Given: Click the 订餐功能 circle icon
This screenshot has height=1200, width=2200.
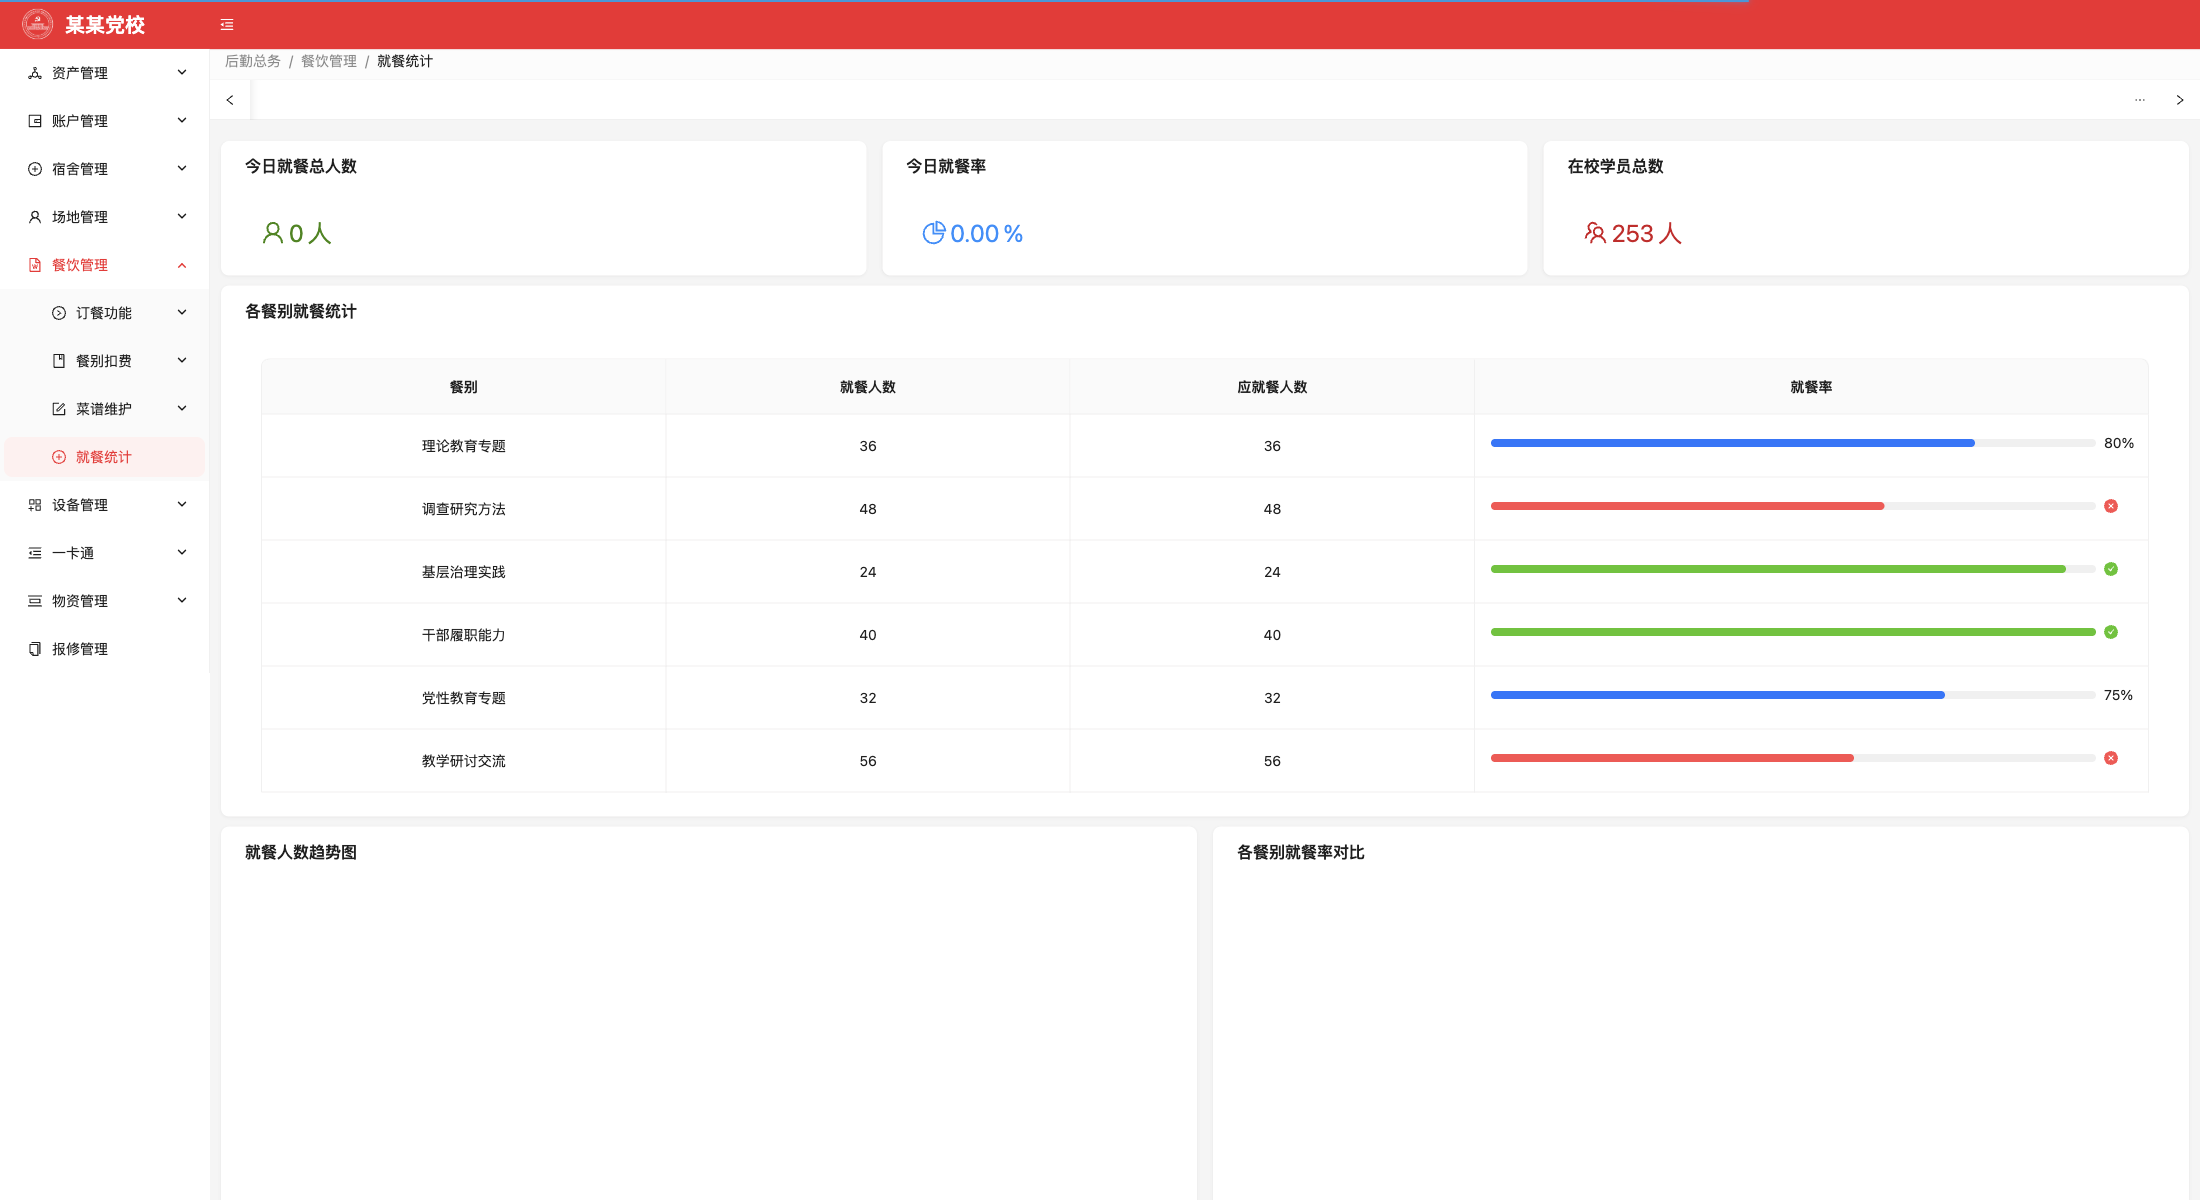Looking at the screenshot, I should (x=59, y=313).
